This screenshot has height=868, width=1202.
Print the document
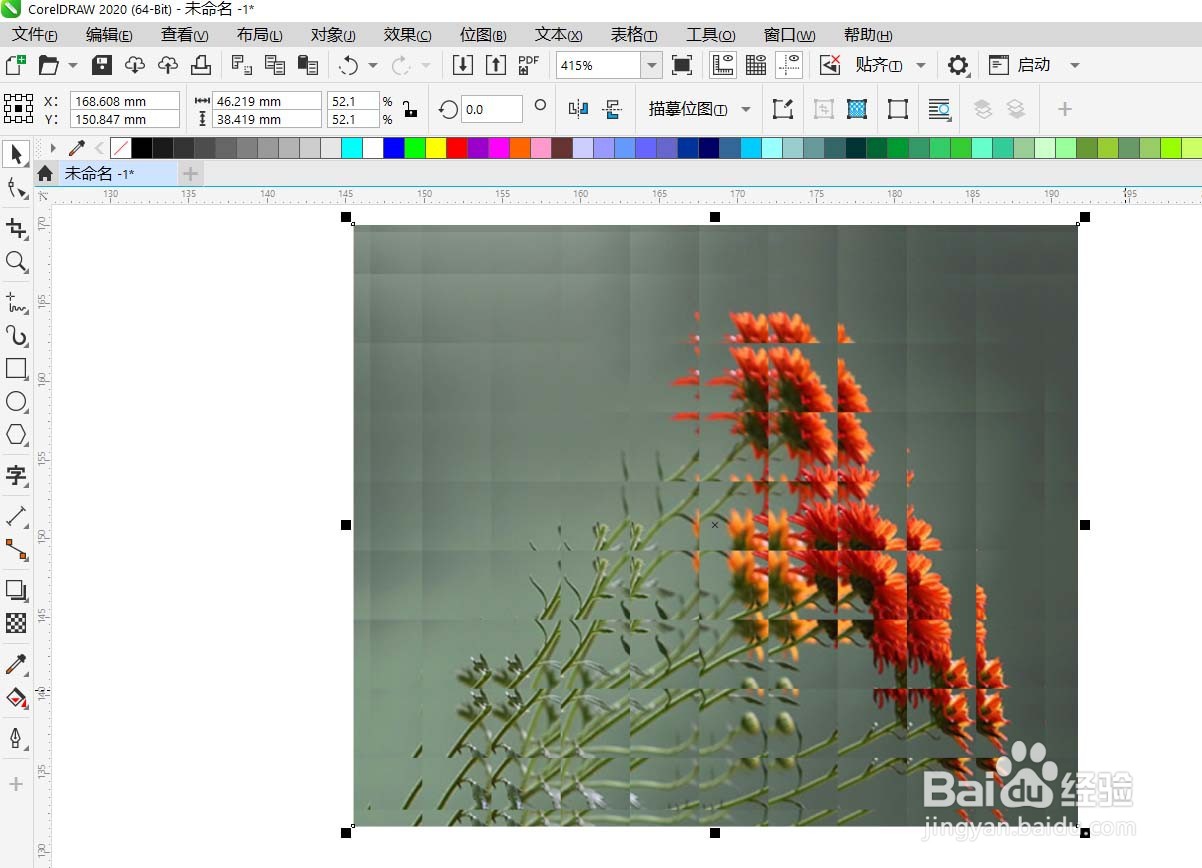[201, 65]
